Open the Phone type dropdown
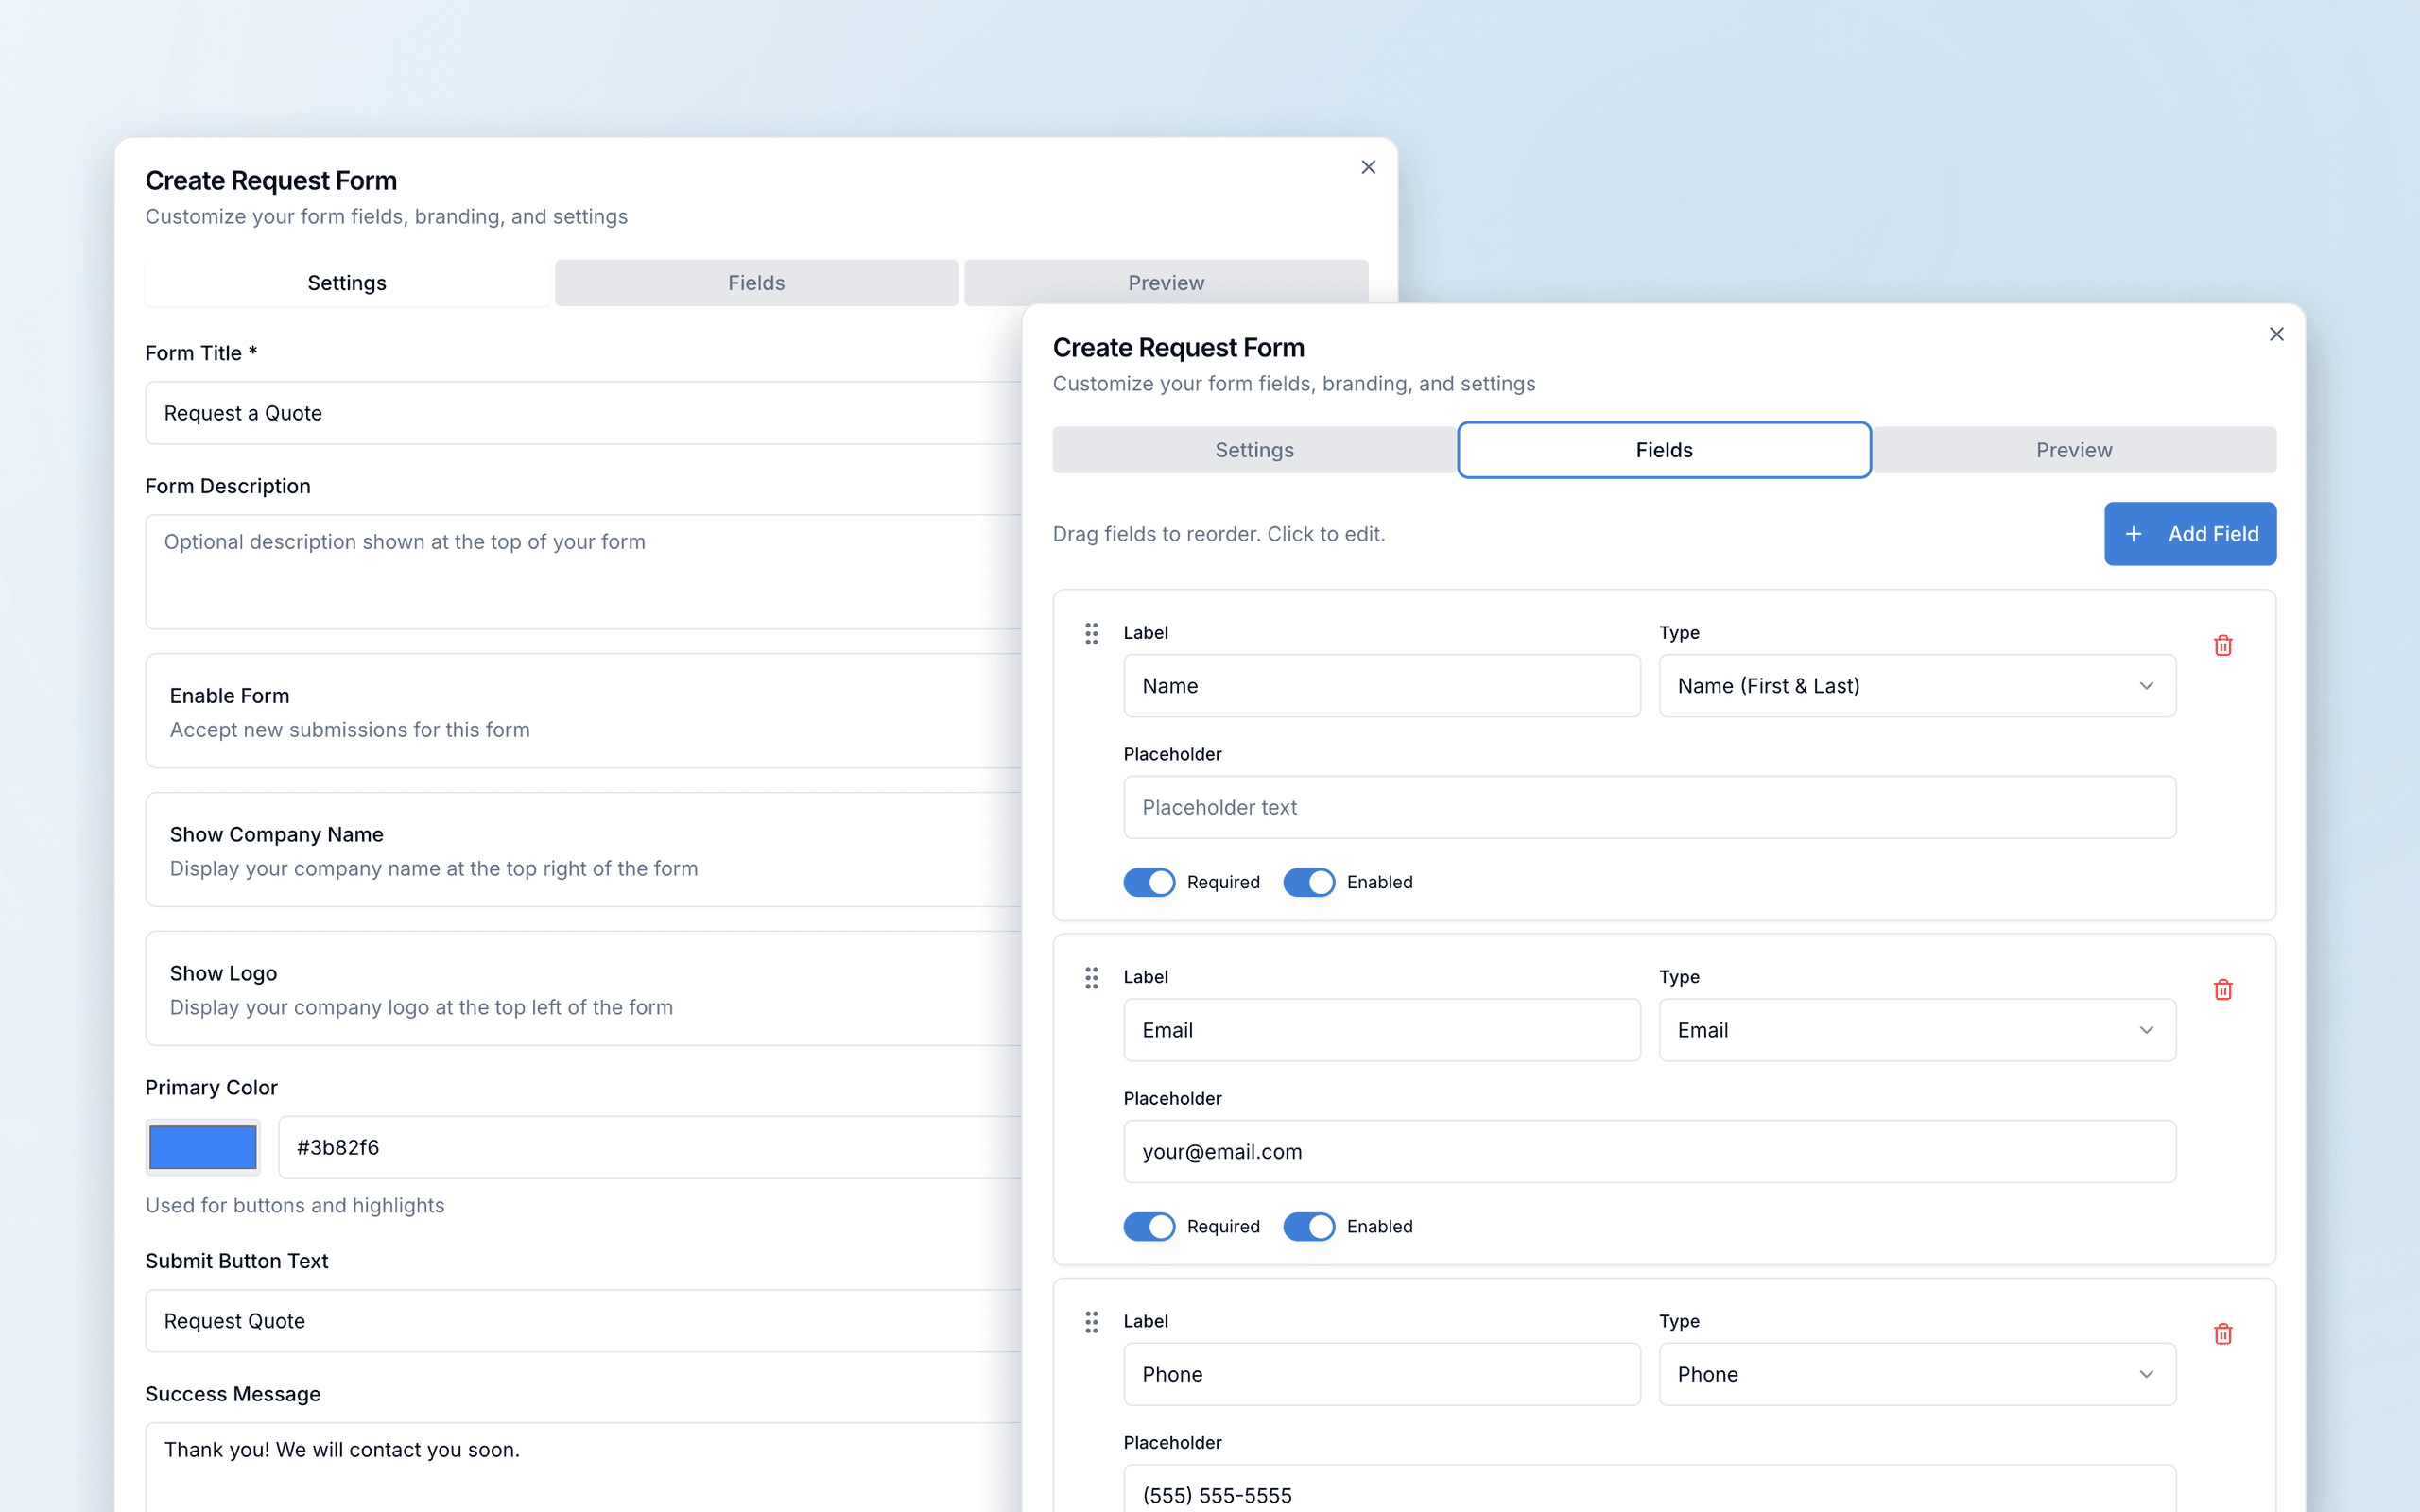The width and height of the screenshot is (2420, 1512). [1917, 1374]
